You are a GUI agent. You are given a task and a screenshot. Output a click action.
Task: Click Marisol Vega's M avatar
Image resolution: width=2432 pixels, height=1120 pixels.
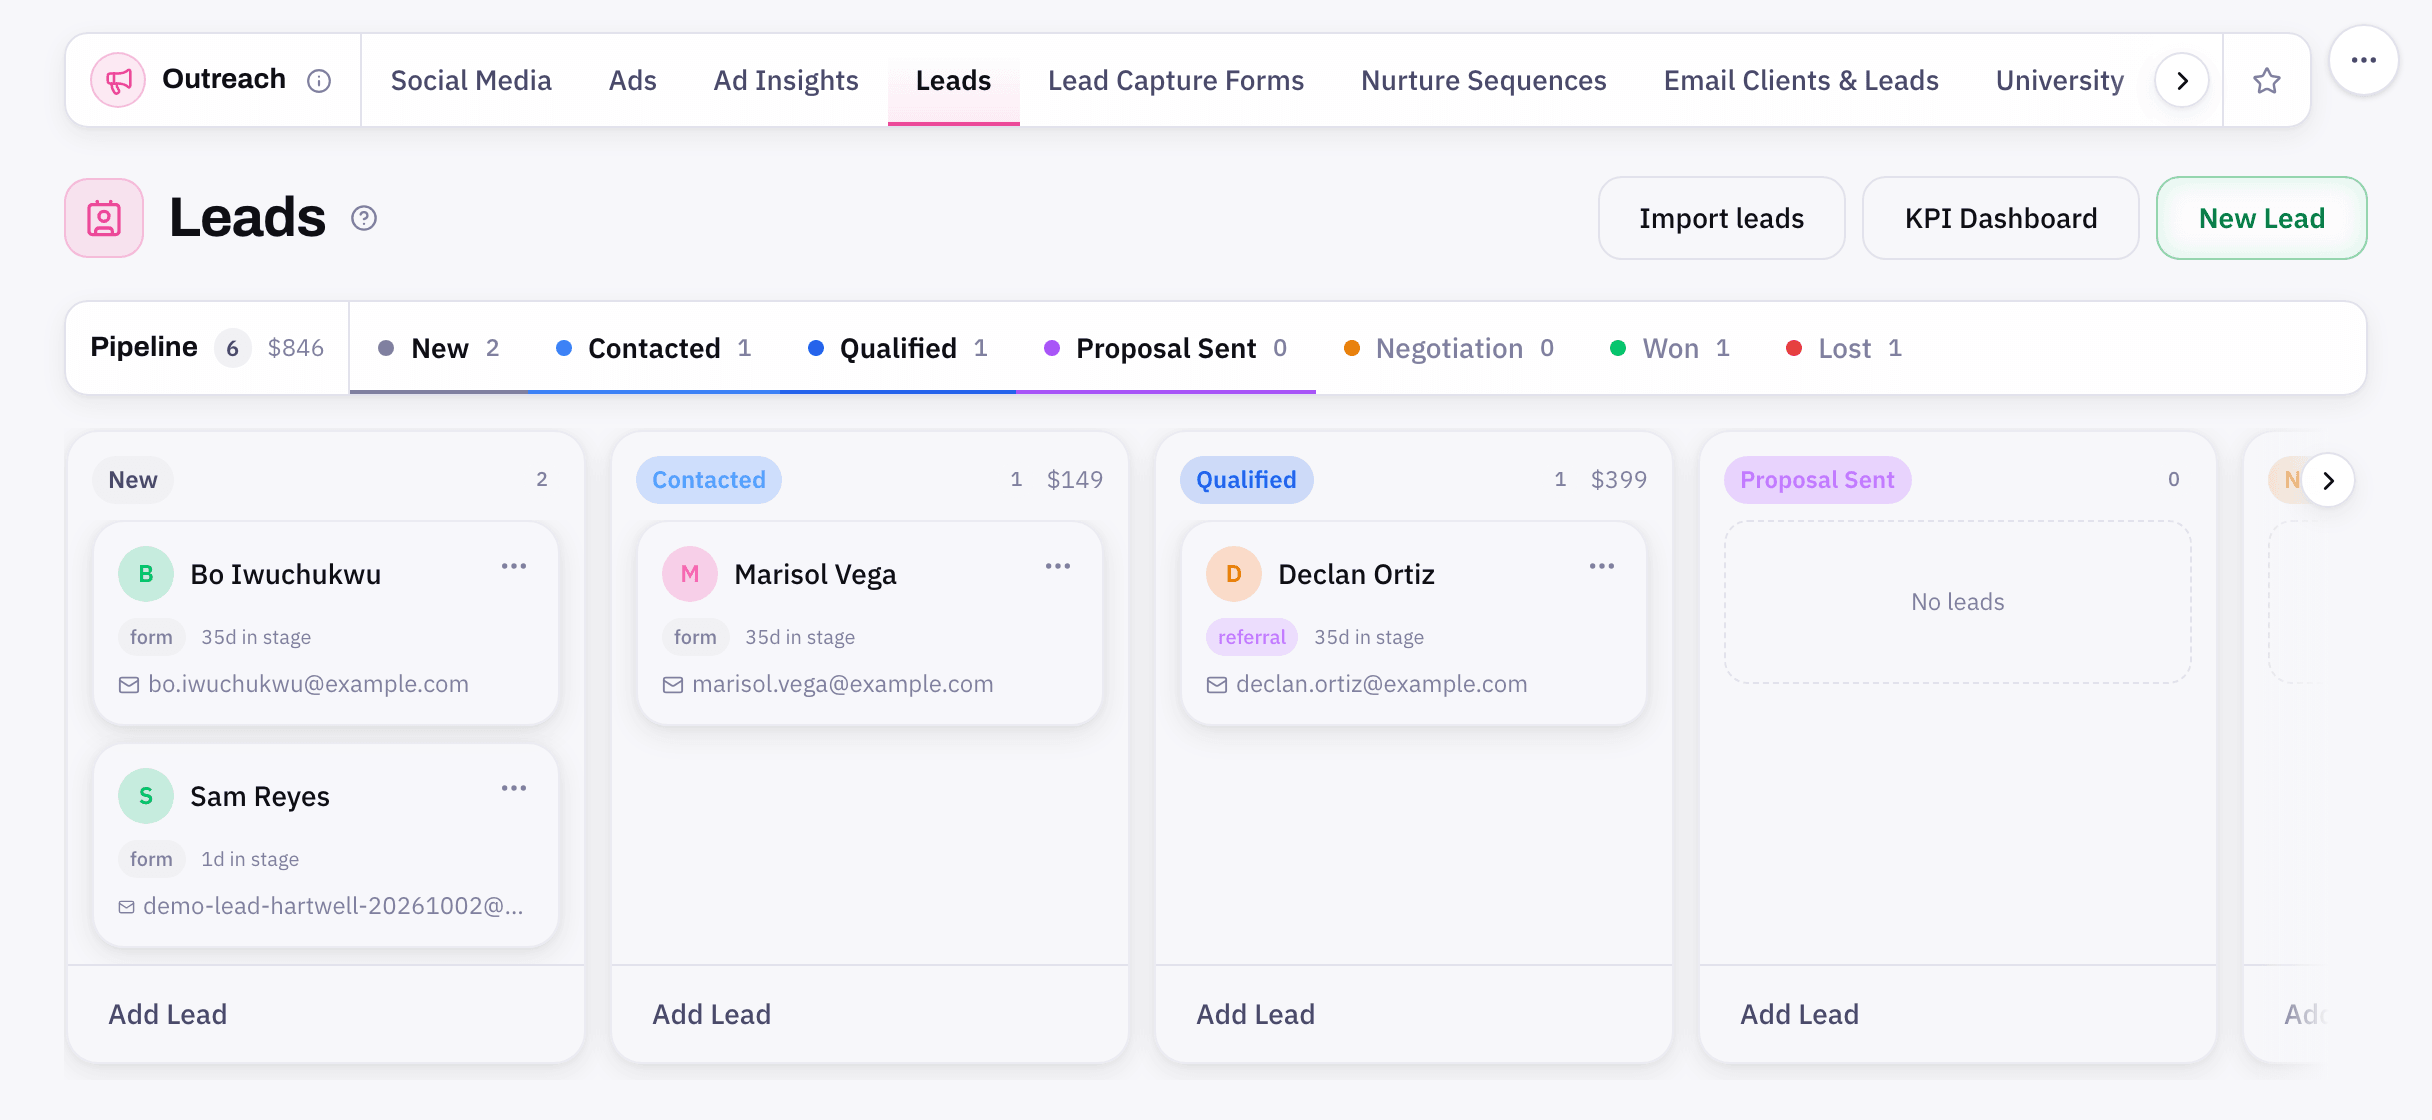tap(690, 574)
